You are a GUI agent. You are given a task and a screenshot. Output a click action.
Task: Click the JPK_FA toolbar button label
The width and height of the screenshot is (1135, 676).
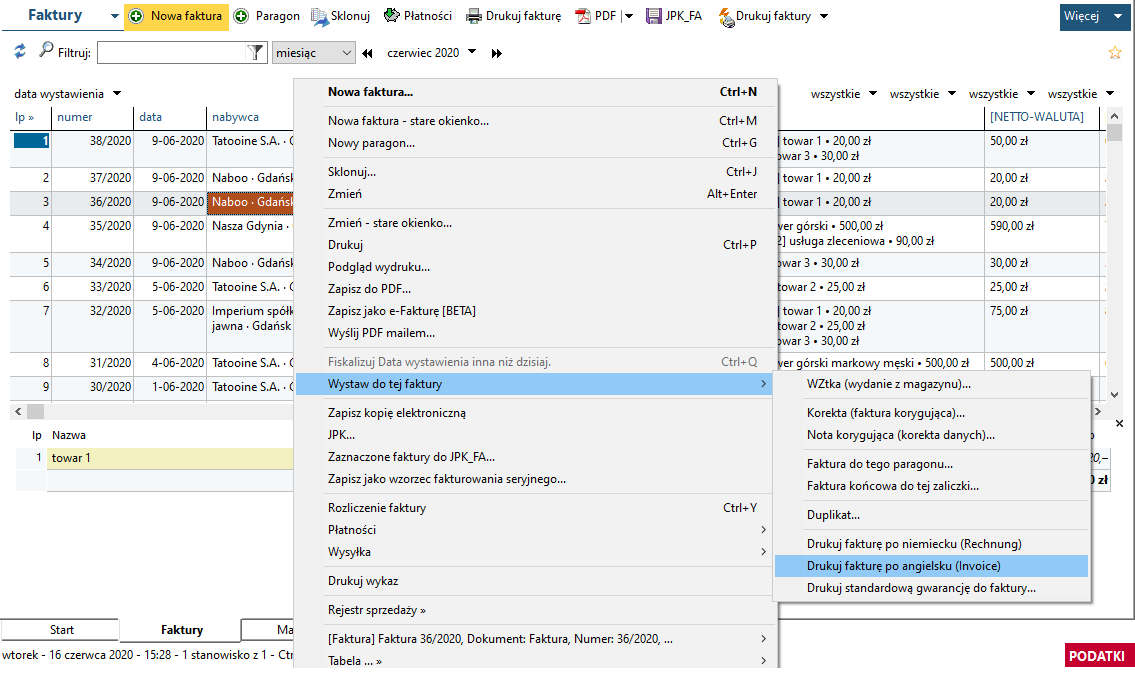pos(684,16)
